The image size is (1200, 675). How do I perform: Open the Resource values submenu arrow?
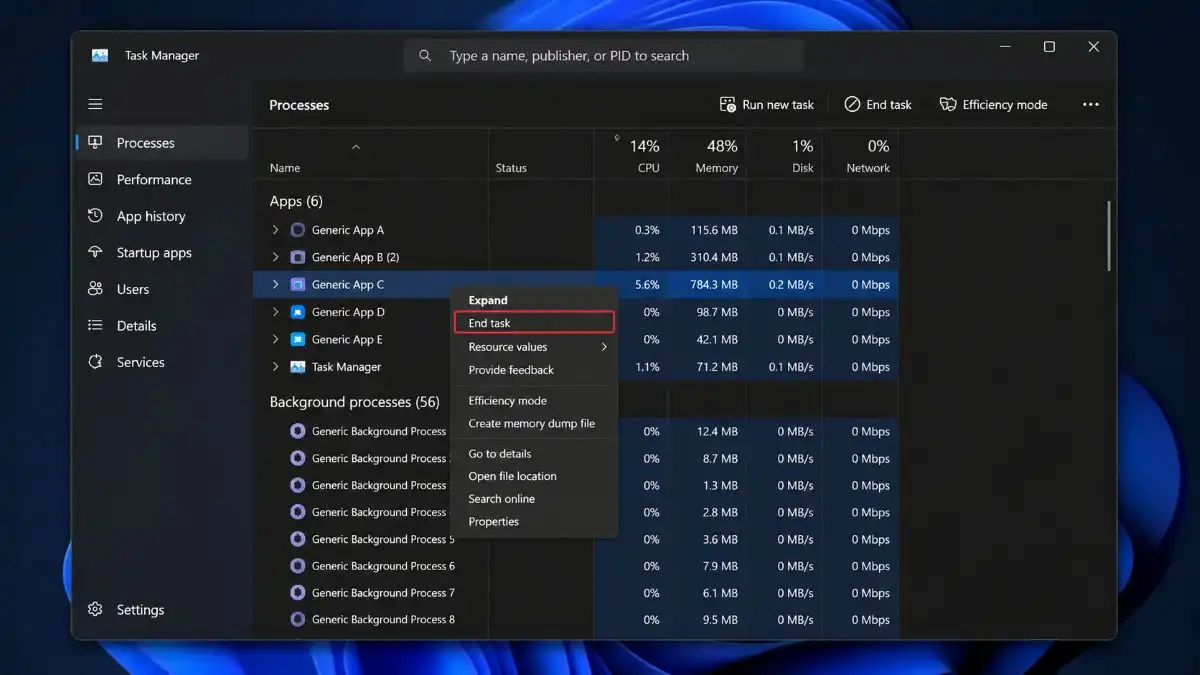(x=604, y=347)
